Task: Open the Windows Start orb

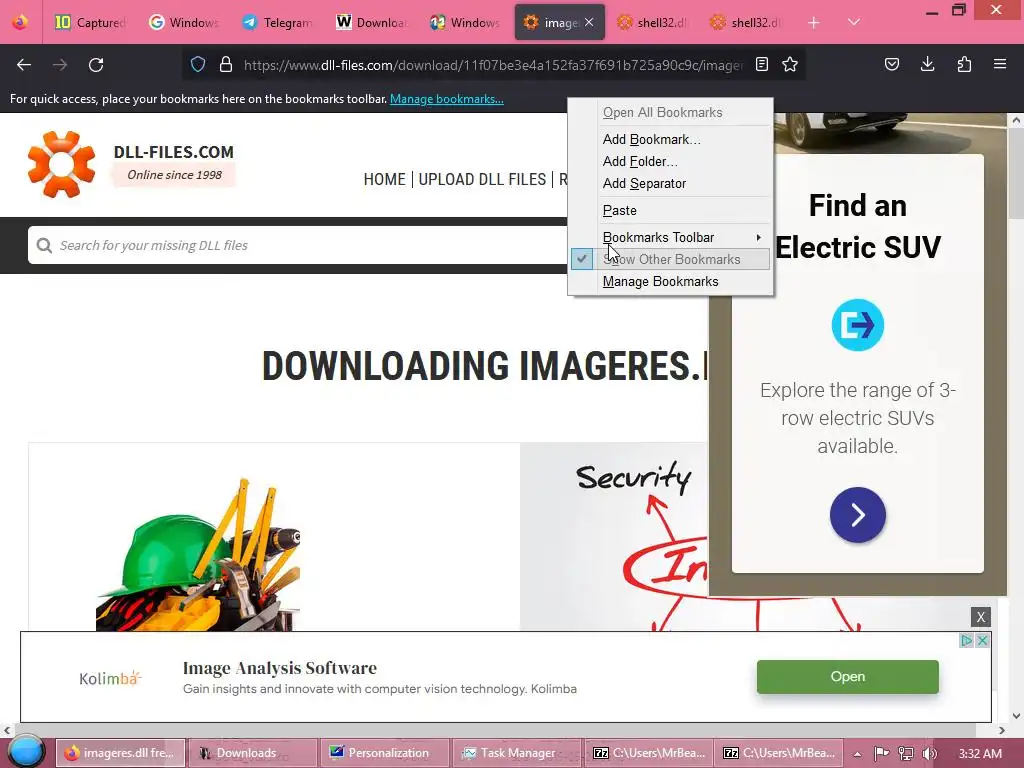Action: point(26,752)
